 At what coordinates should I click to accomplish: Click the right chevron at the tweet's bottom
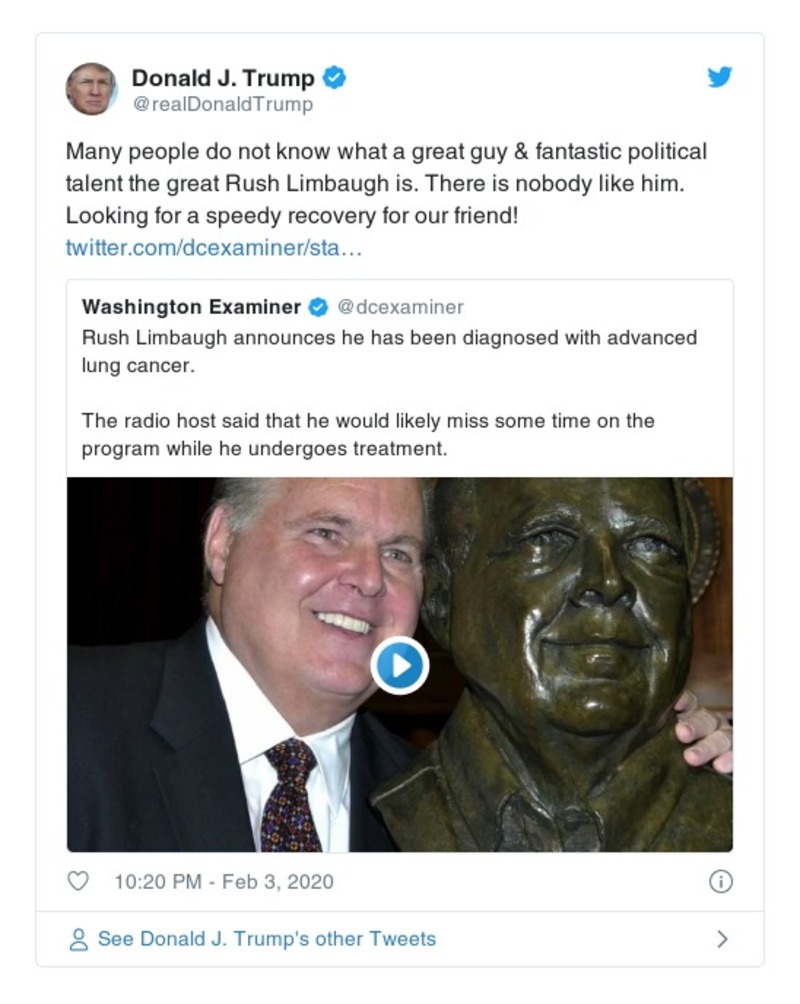tap(722, 939)
